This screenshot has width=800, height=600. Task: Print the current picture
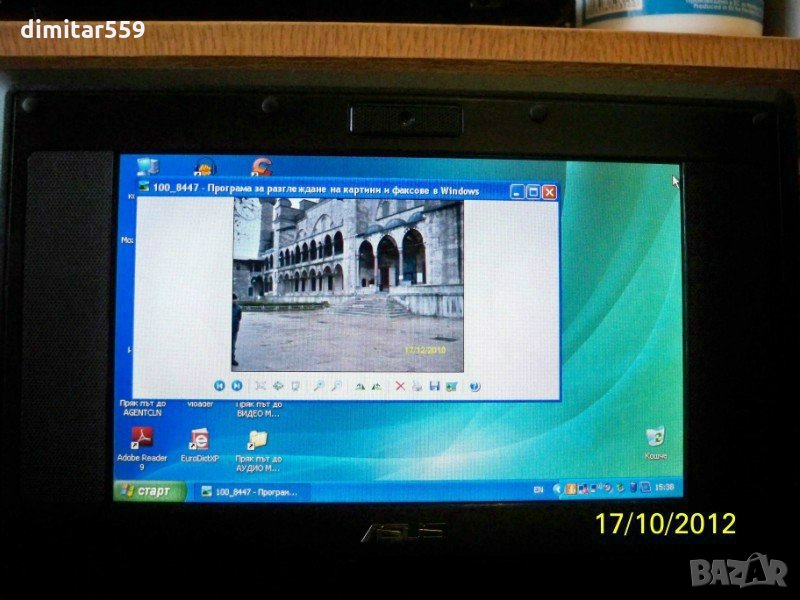(x=416, y=385)
